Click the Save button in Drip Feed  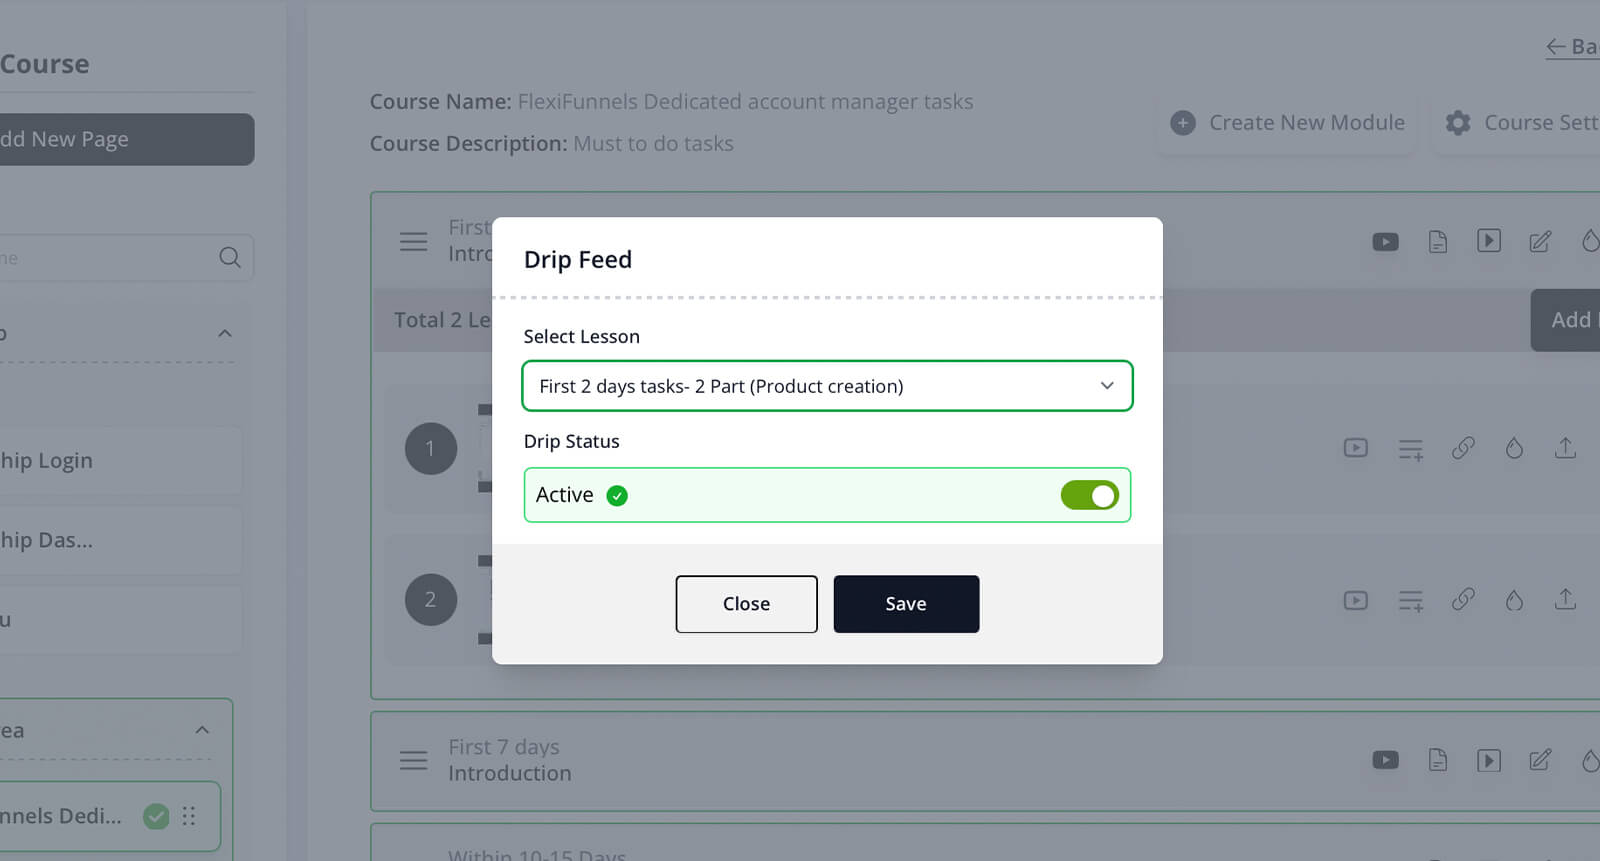tap(906, 604)
